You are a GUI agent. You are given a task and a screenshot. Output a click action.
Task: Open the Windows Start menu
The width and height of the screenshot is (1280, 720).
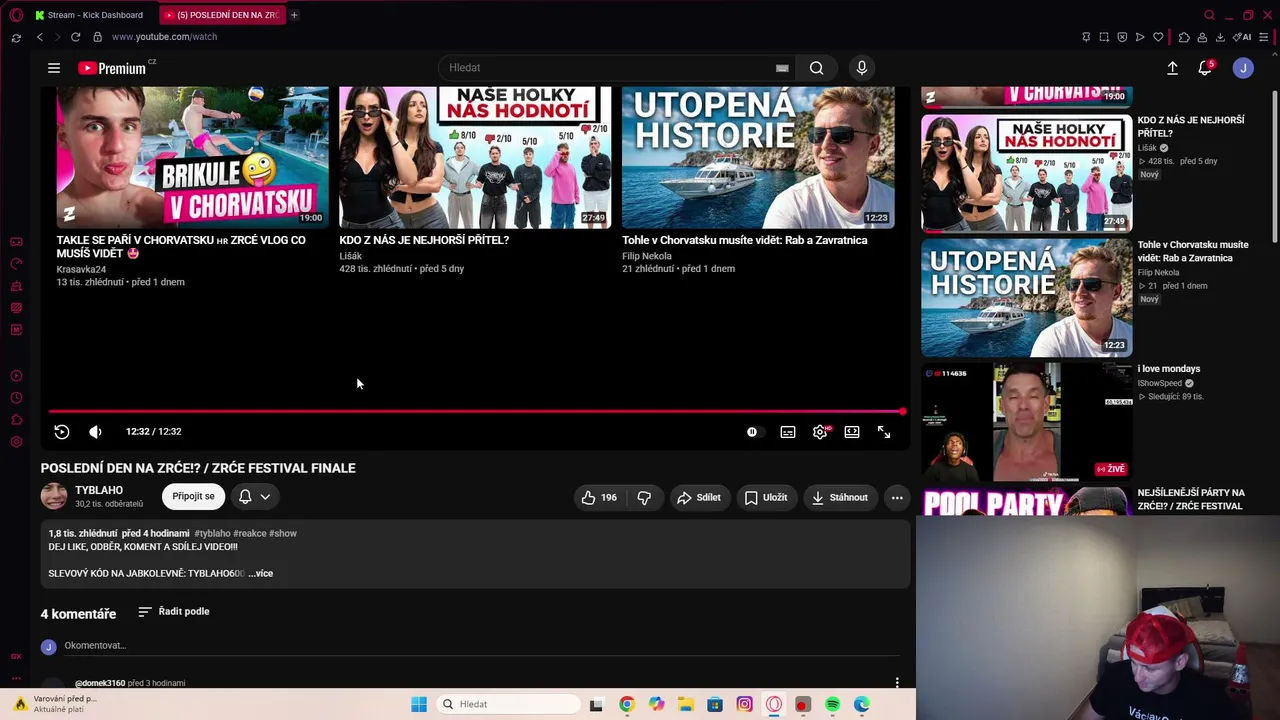(419, 704)
